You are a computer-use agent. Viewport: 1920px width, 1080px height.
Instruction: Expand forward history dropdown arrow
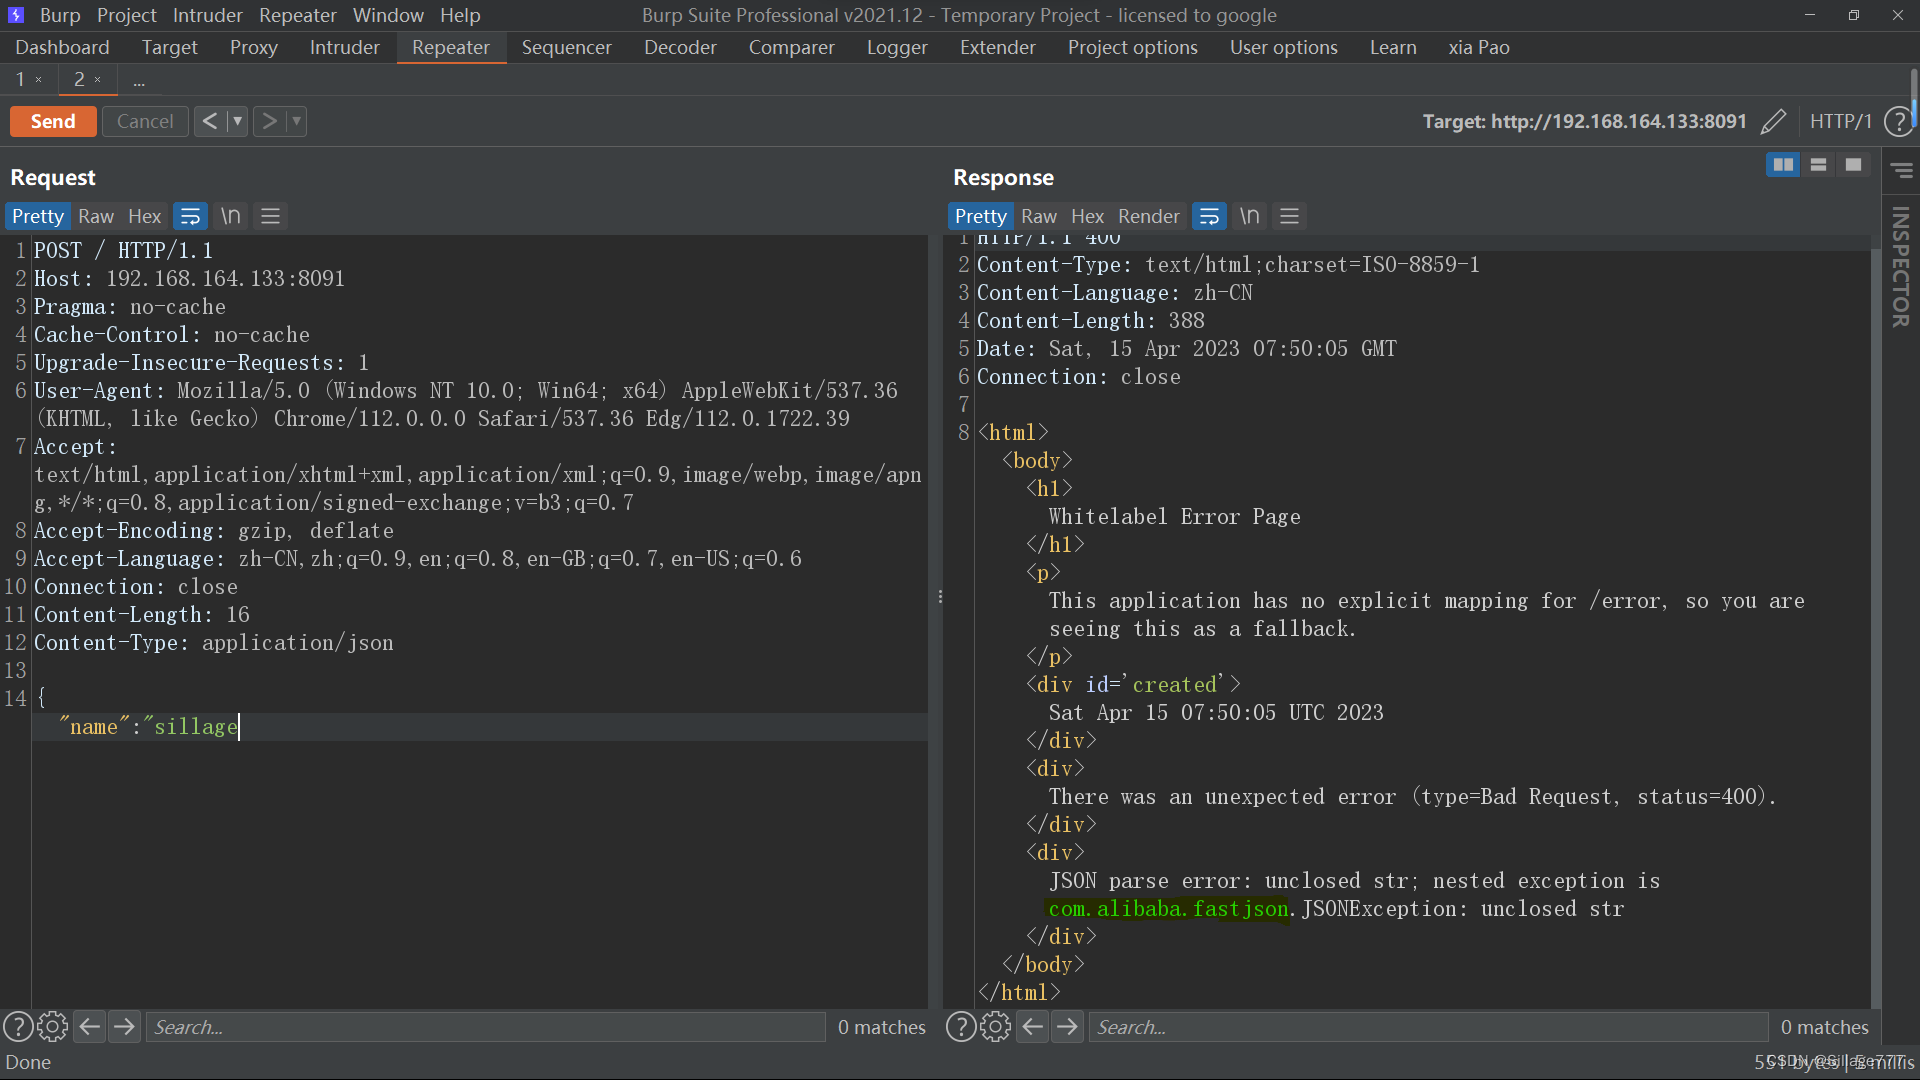(x=296, y=122)
